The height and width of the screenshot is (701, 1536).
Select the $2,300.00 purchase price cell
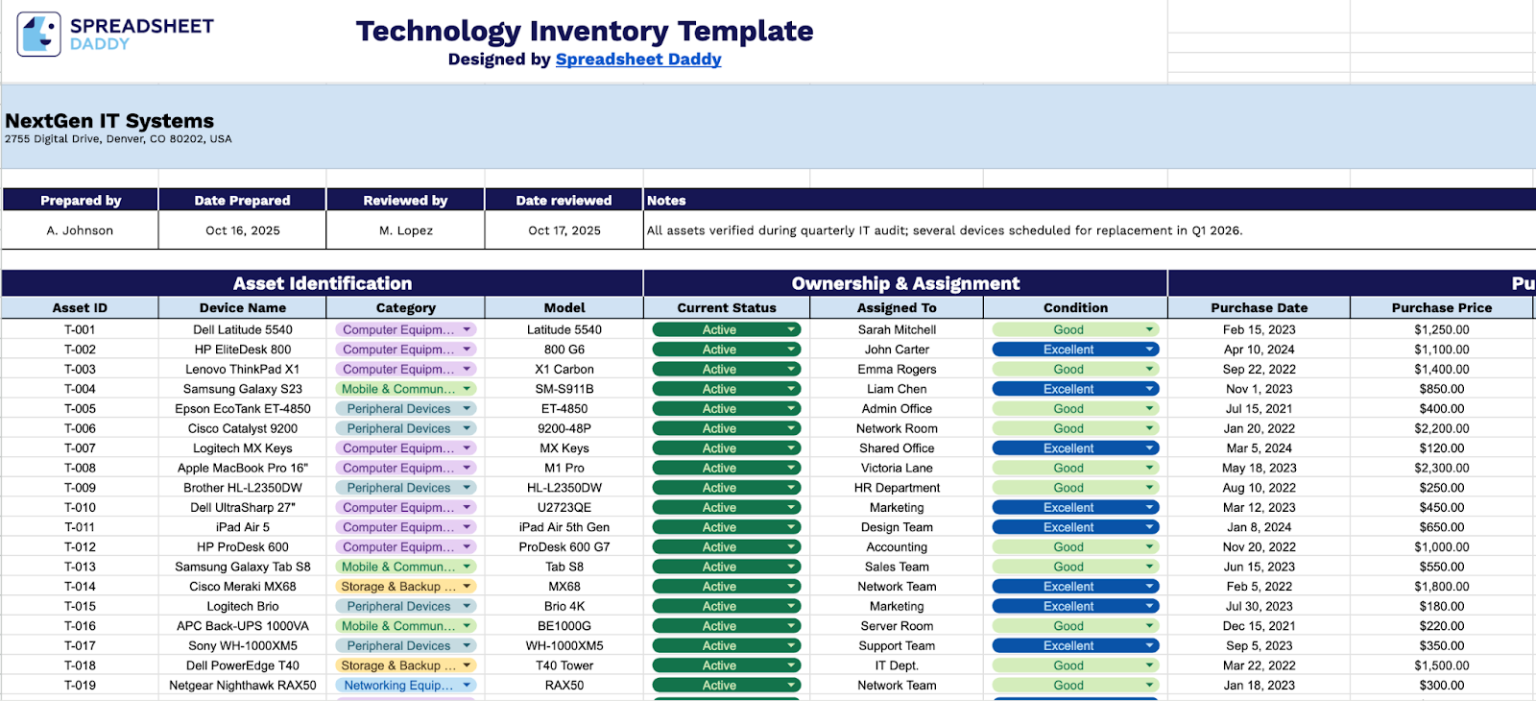pyautogui.click(x=1441, y=467)
